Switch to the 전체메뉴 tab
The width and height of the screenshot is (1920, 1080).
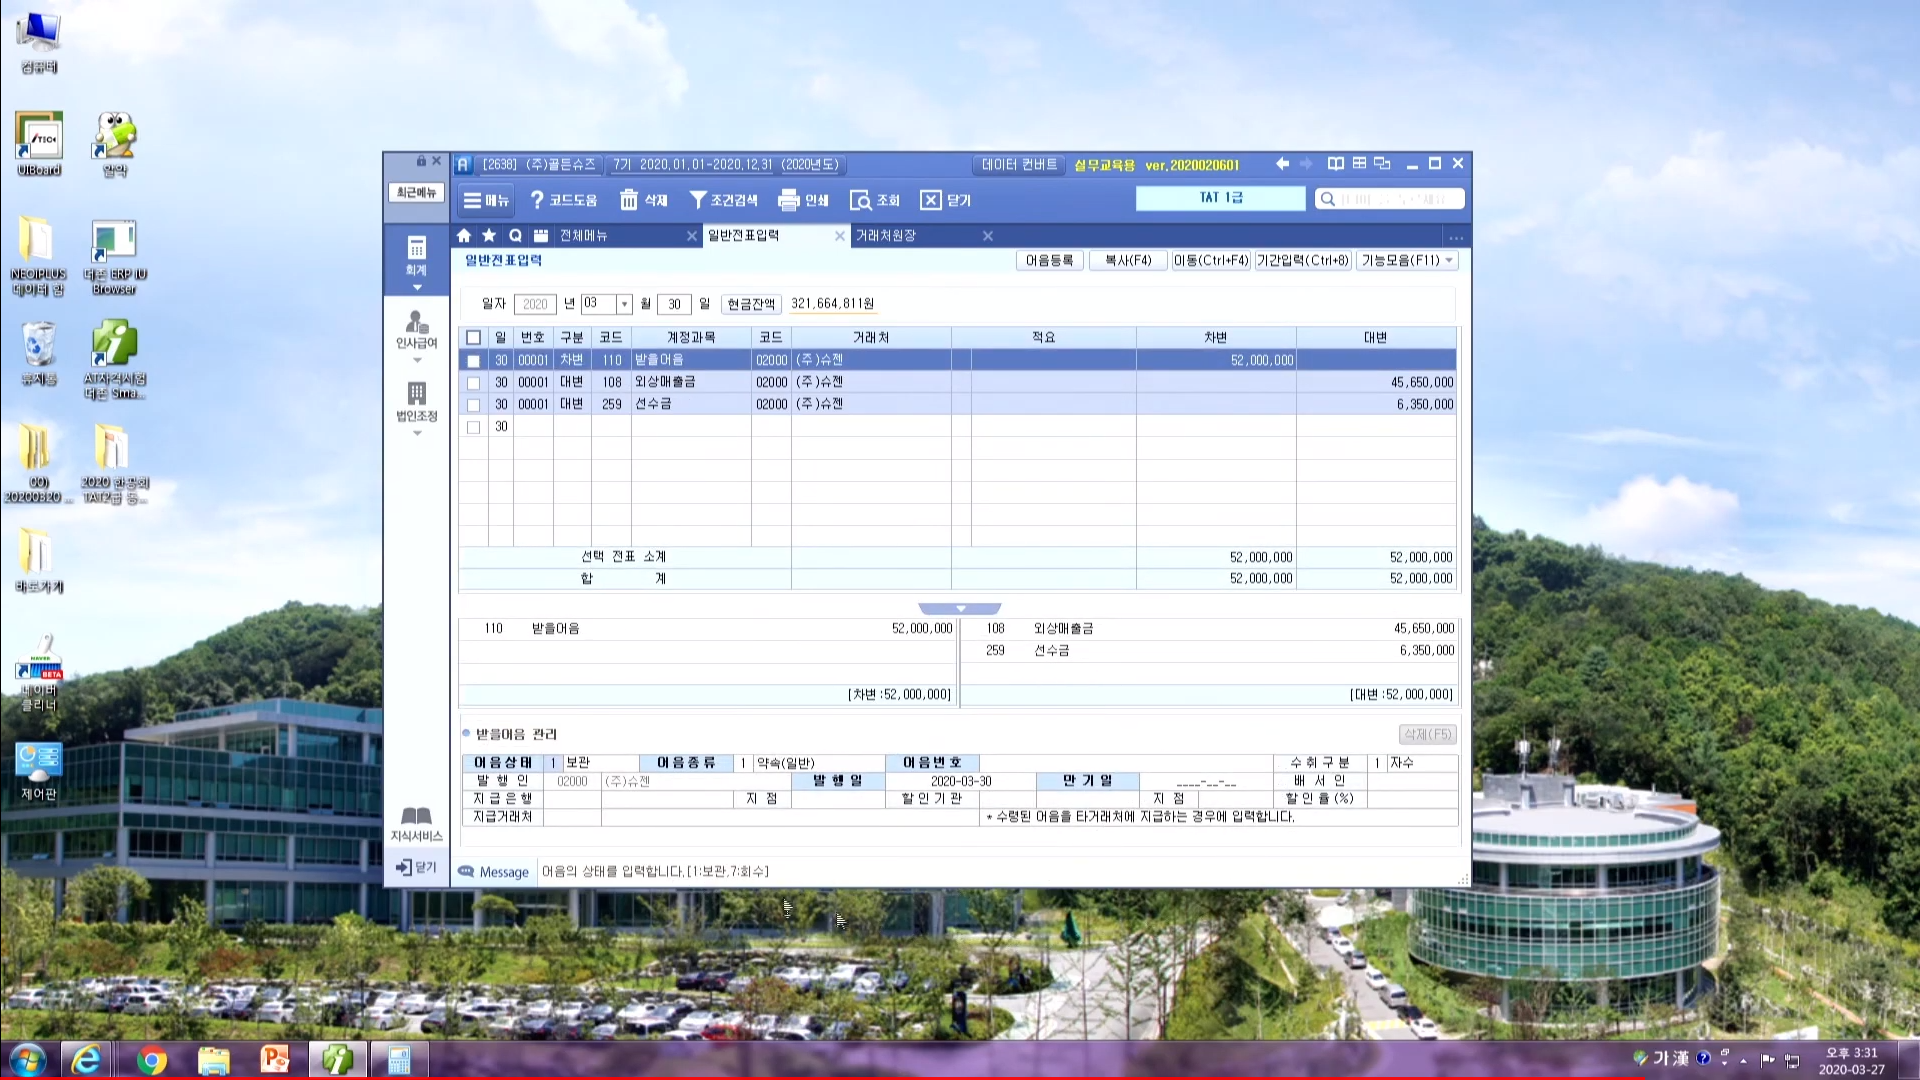tap(584, 236)
